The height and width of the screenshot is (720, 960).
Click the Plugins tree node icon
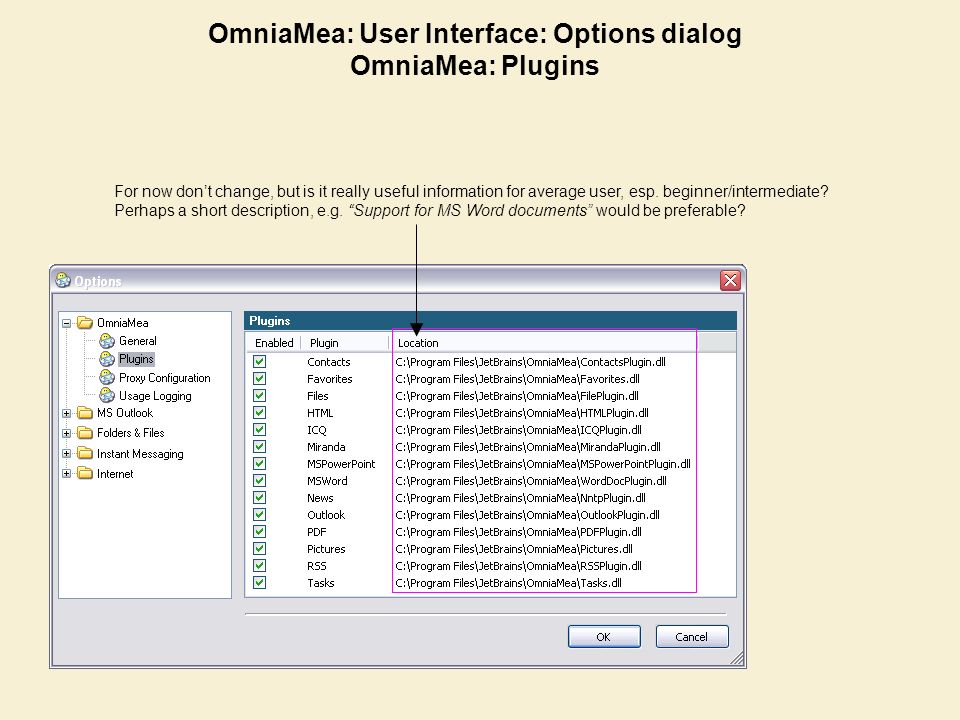click(x=107, y=359)
